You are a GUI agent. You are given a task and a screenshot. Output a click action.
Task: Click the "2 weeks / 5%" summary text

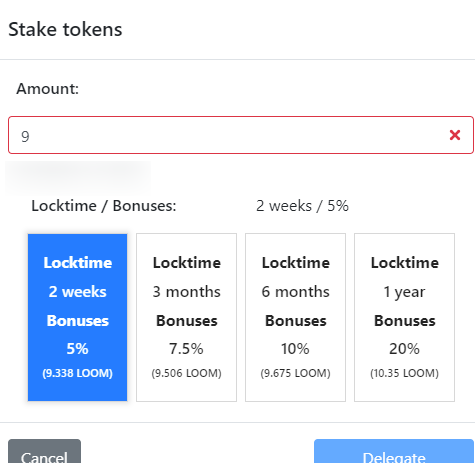(302, 206)
